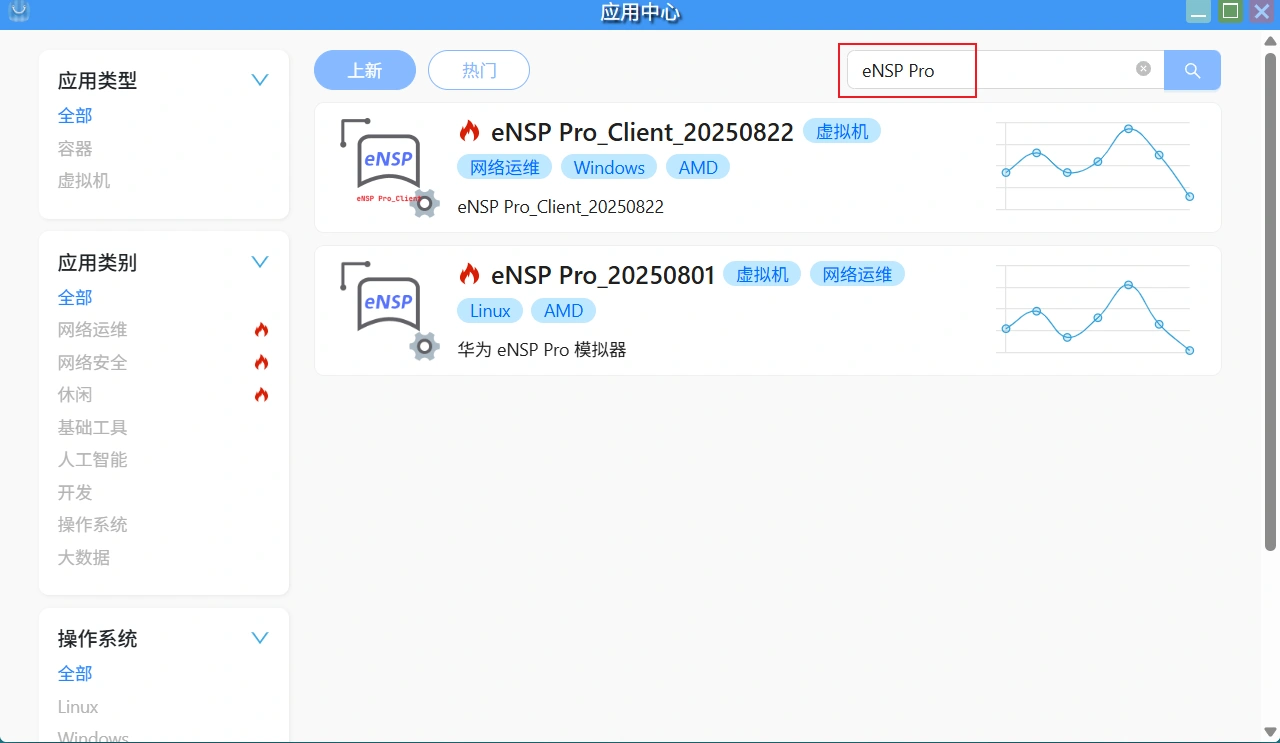This screenshot has height=743, width=1280.
Task: Select 虚拟机 under 应用类型
Action: pyautogui.click(x=84, y=180)
